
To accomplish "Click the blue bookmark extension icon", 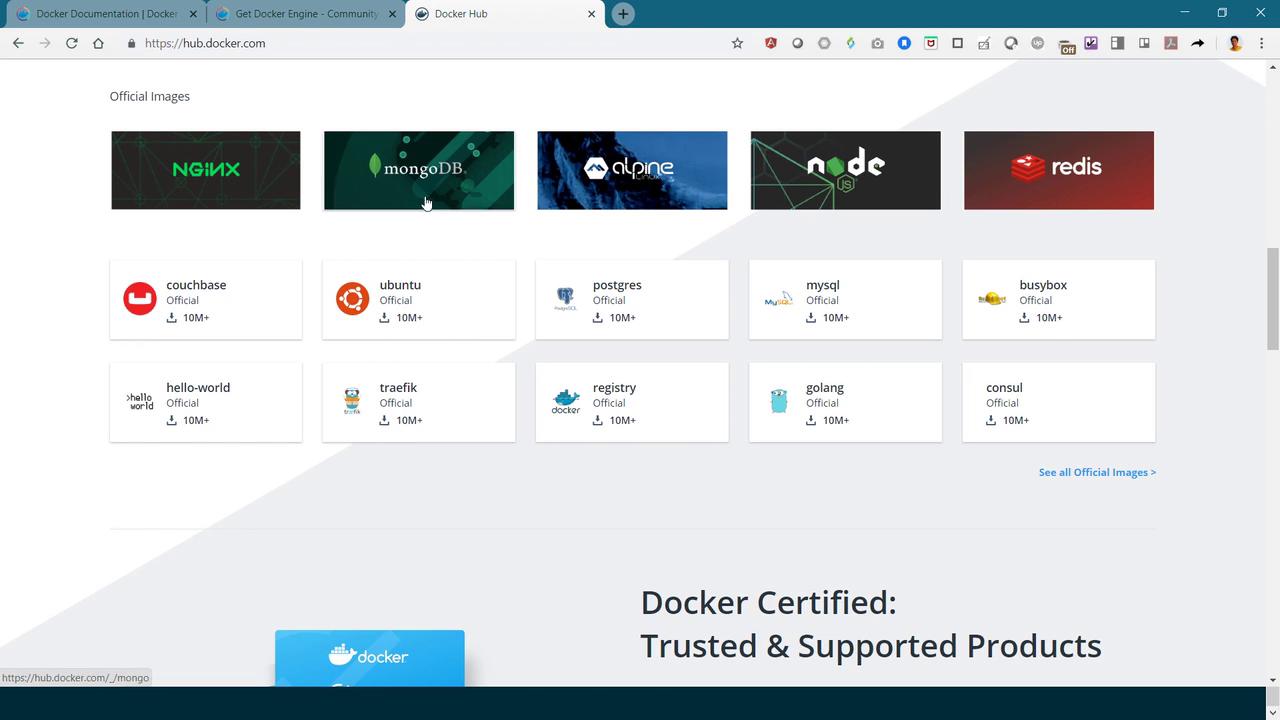I will (904, 43).
